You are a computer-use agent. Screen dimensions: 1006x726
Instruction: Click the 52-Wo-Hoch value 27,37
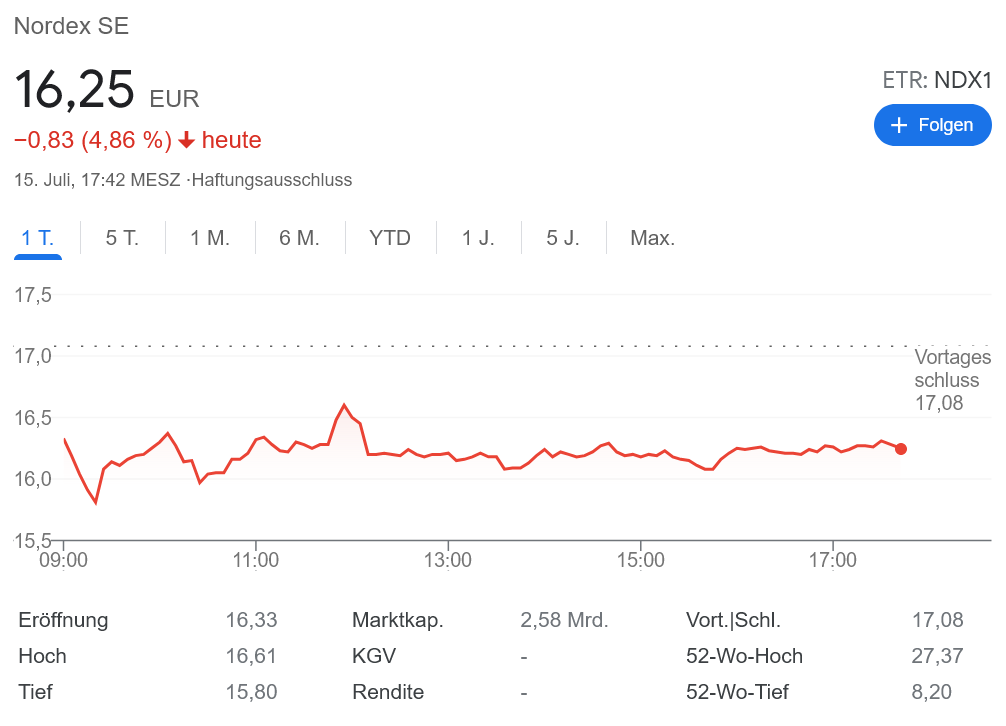click(937, 656)
